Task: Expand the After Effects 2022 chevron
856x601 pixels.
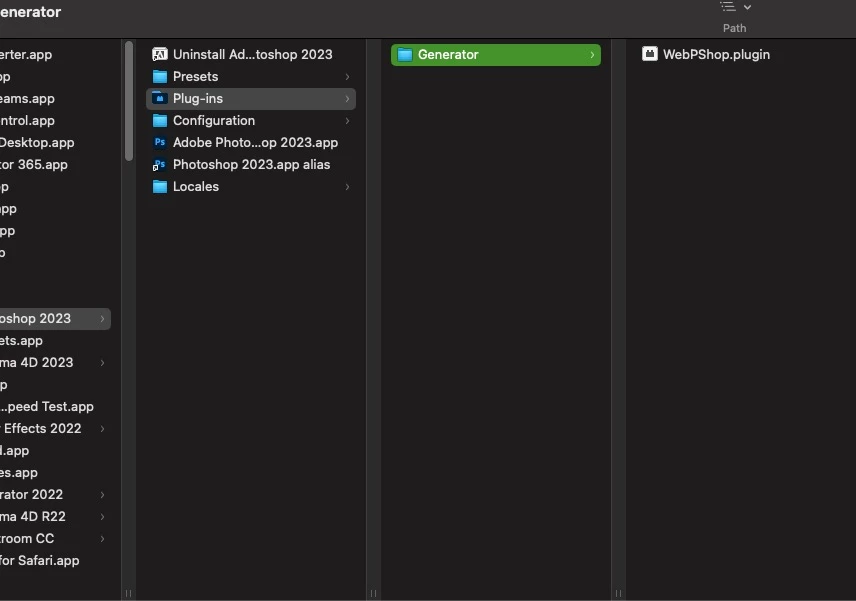Action: point(102,429)
